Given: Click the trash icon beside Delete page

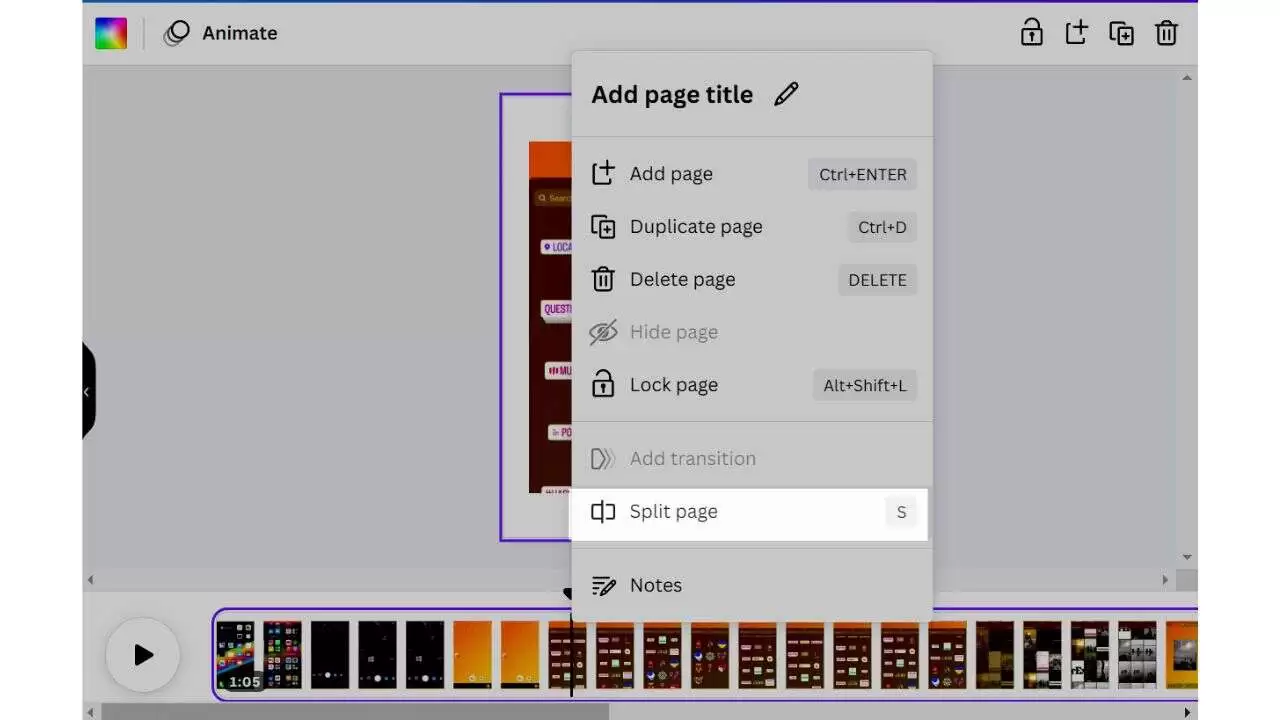Looking at the screenshot, I should click(603, 279).
